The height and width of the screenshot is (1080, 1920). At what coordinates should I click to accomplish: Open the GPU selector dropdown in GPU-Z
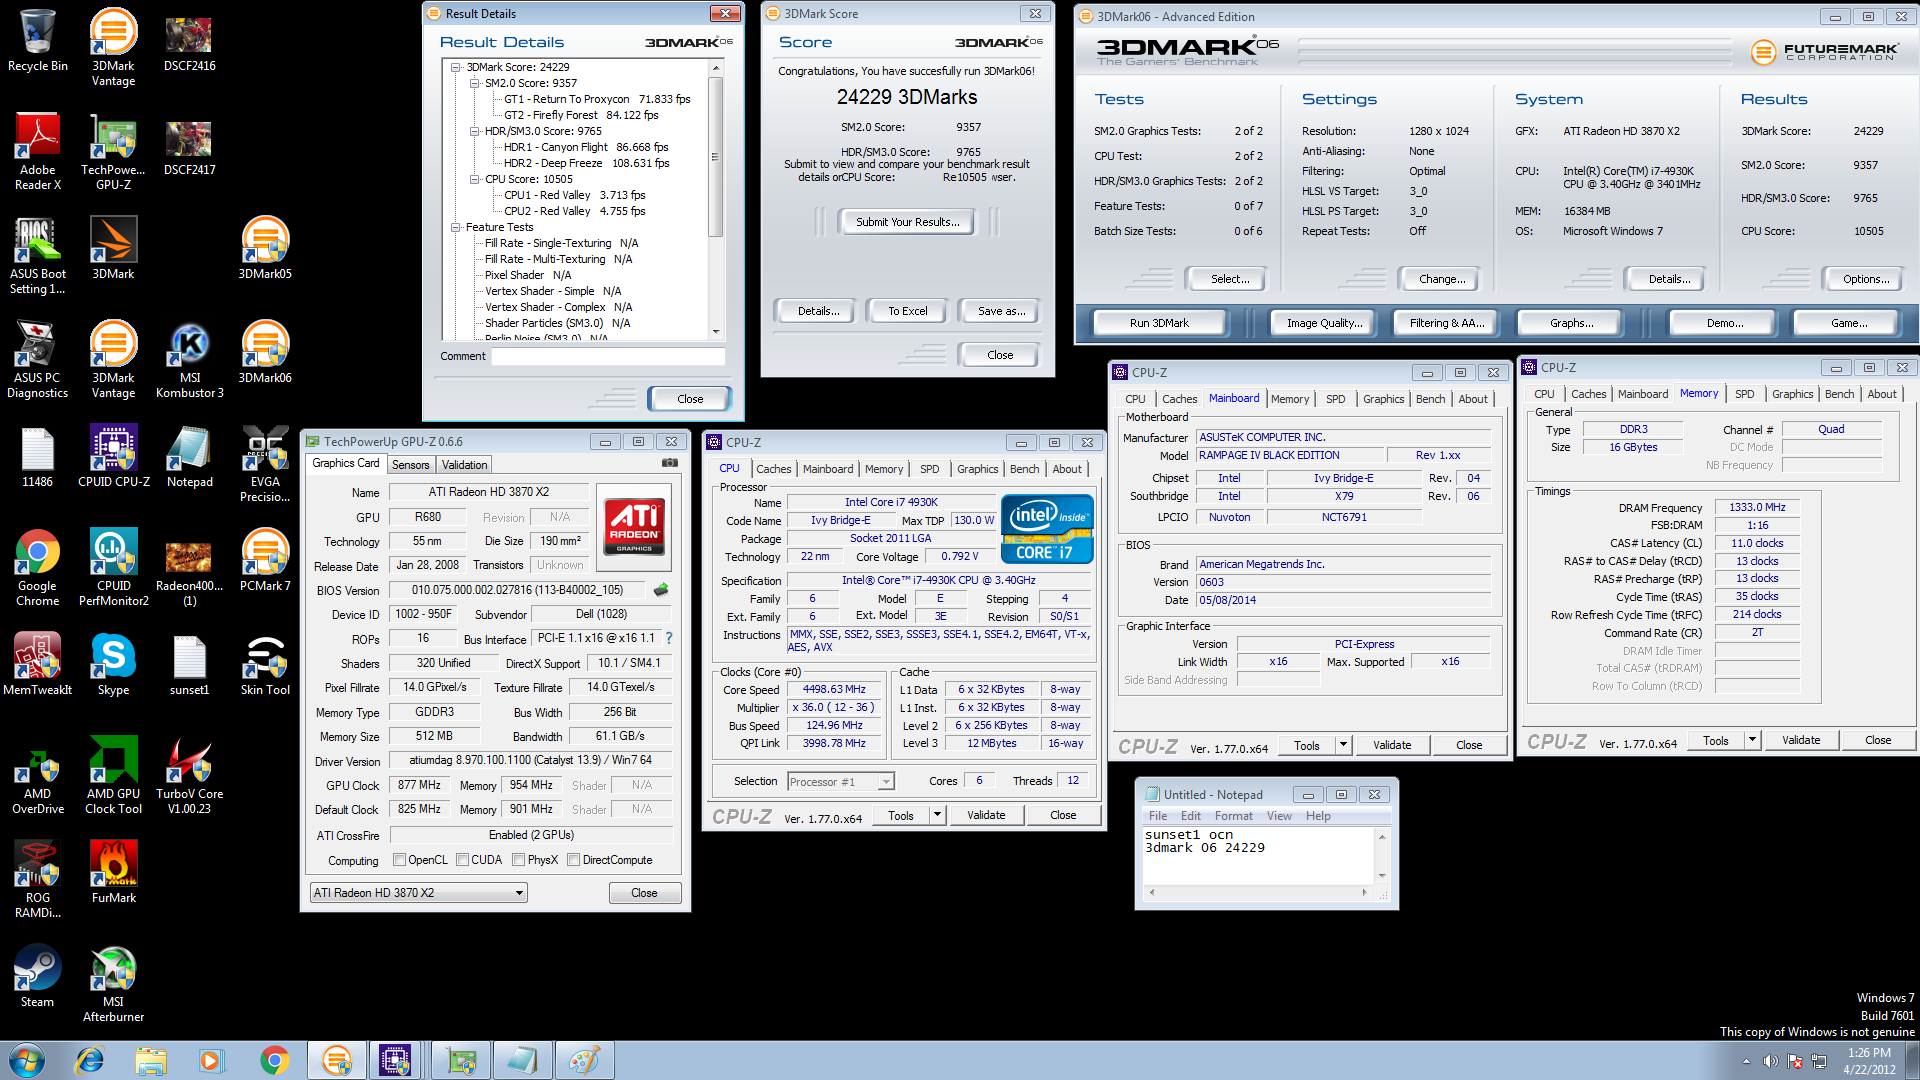tap(418, 893)
